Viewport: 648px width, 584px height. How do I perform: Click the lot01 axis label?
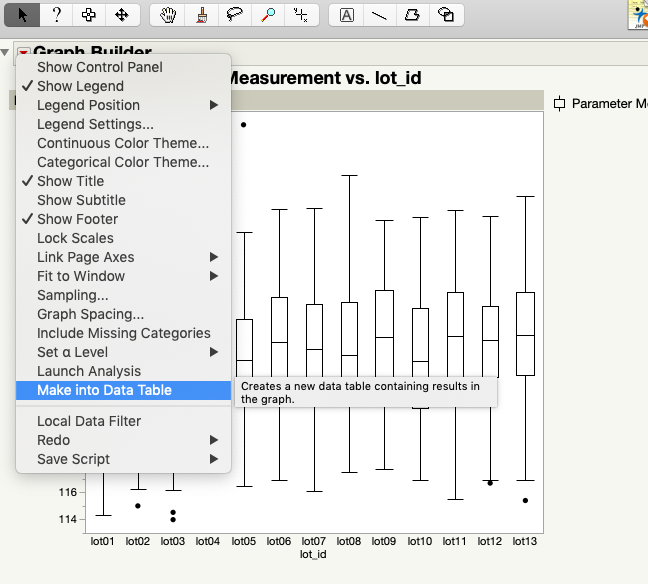tap(102, 541)
